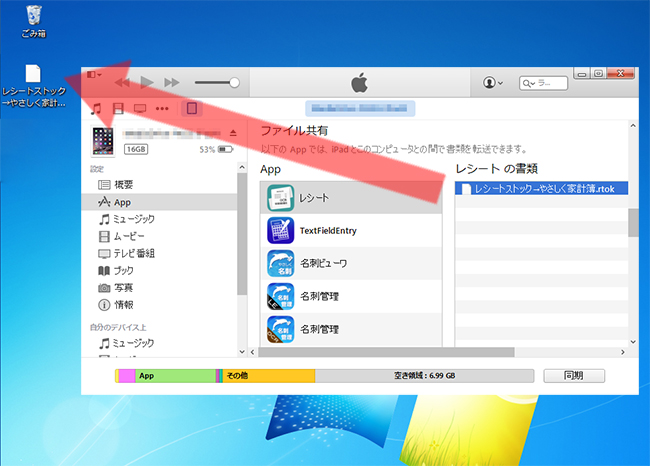Adjust the volume slider knob
The image size is (650, 466).
pyautogui.click(x=234, y=83)
